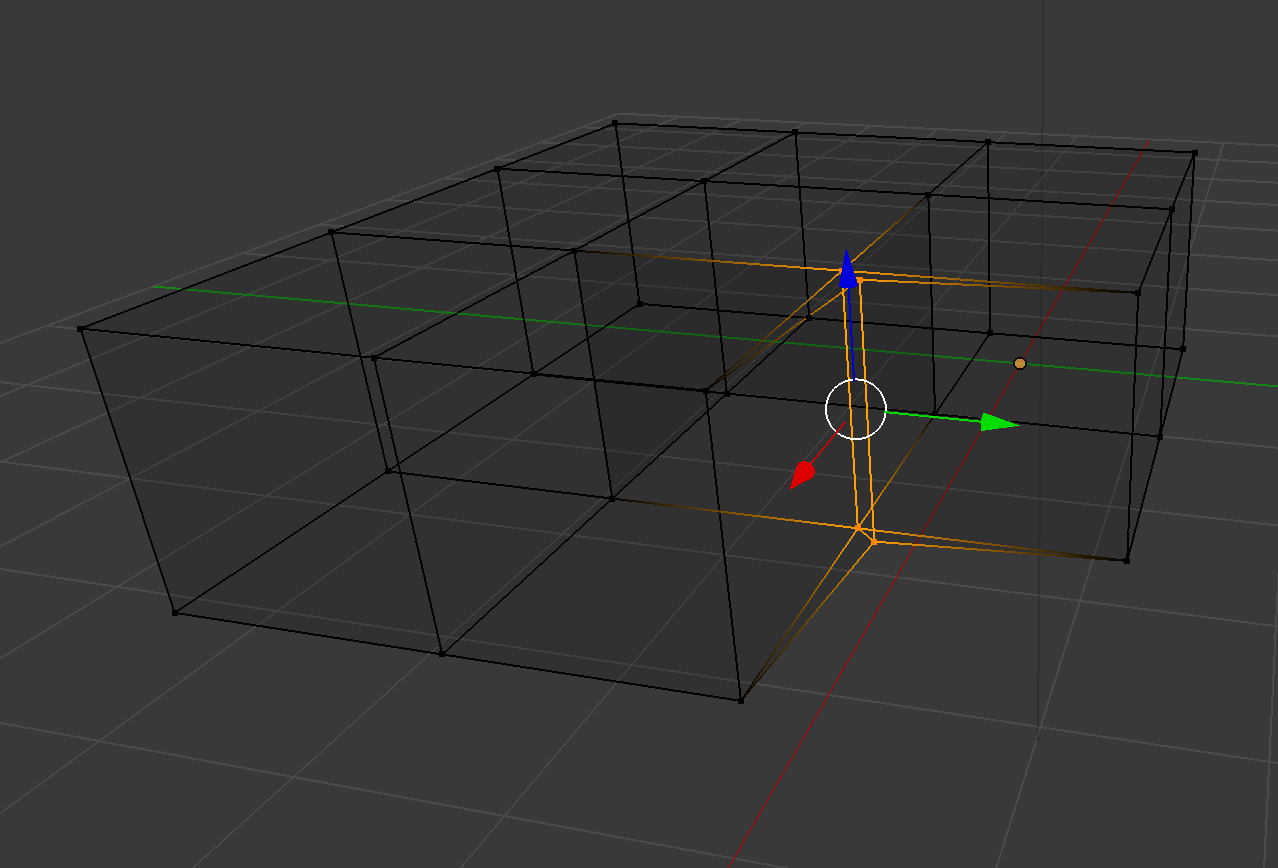Click the green Y-axis gizmo arrow
Viewport: 1278px width, 868px height.
998,423
